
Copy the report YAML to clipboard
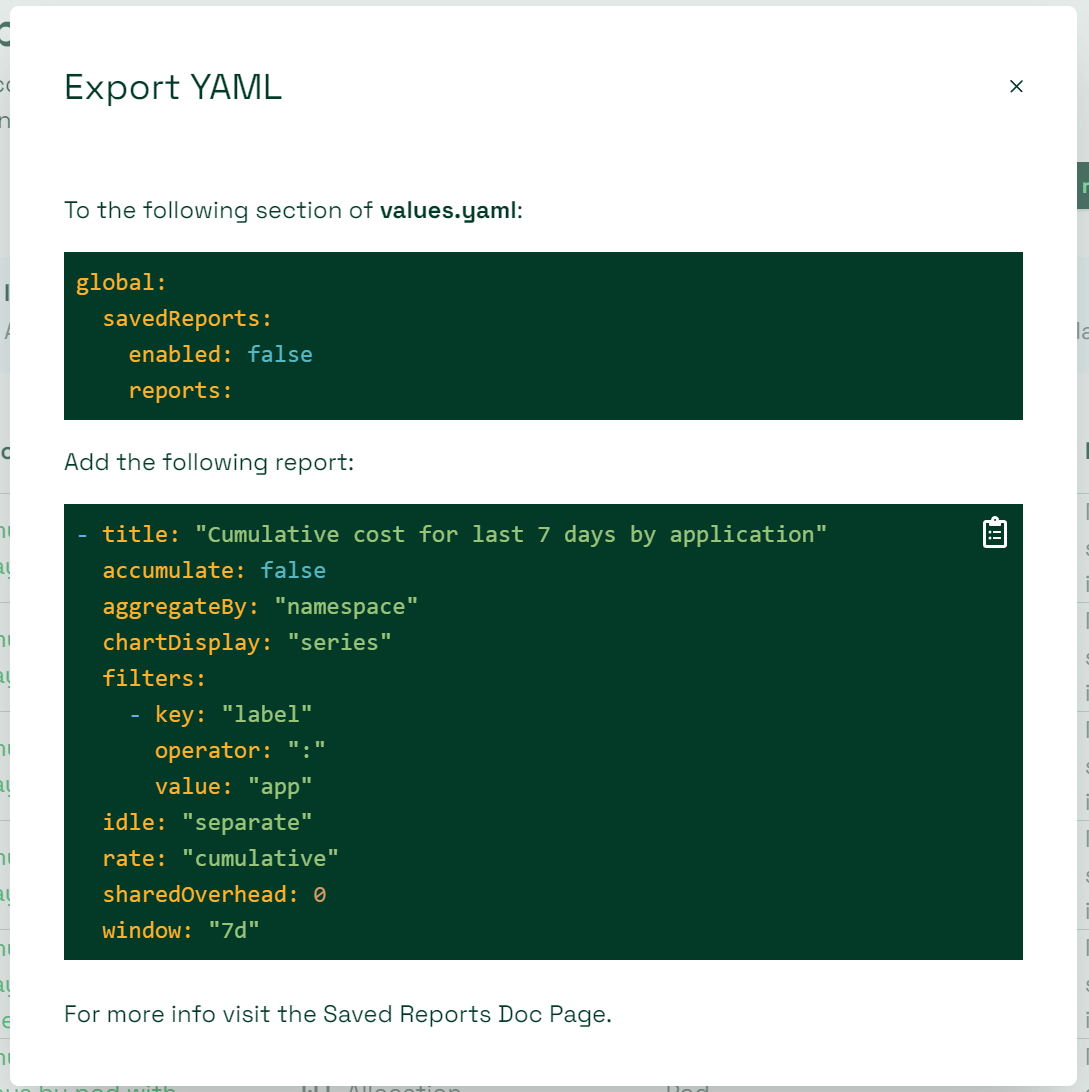[994, 533]
